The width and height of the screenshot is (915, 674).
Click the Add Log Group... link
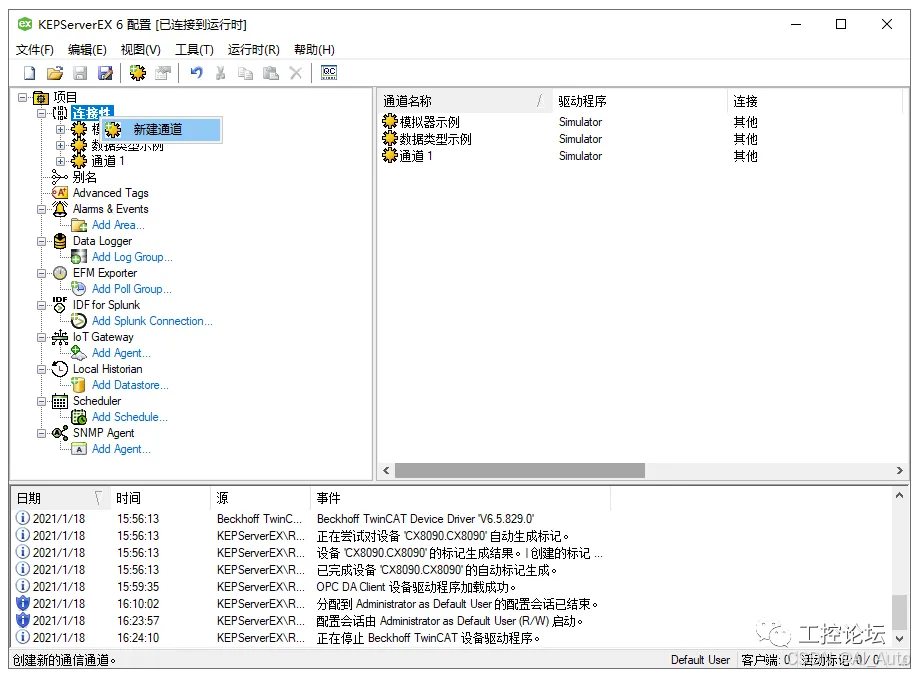pyautogui.click(x=132, y=257)
